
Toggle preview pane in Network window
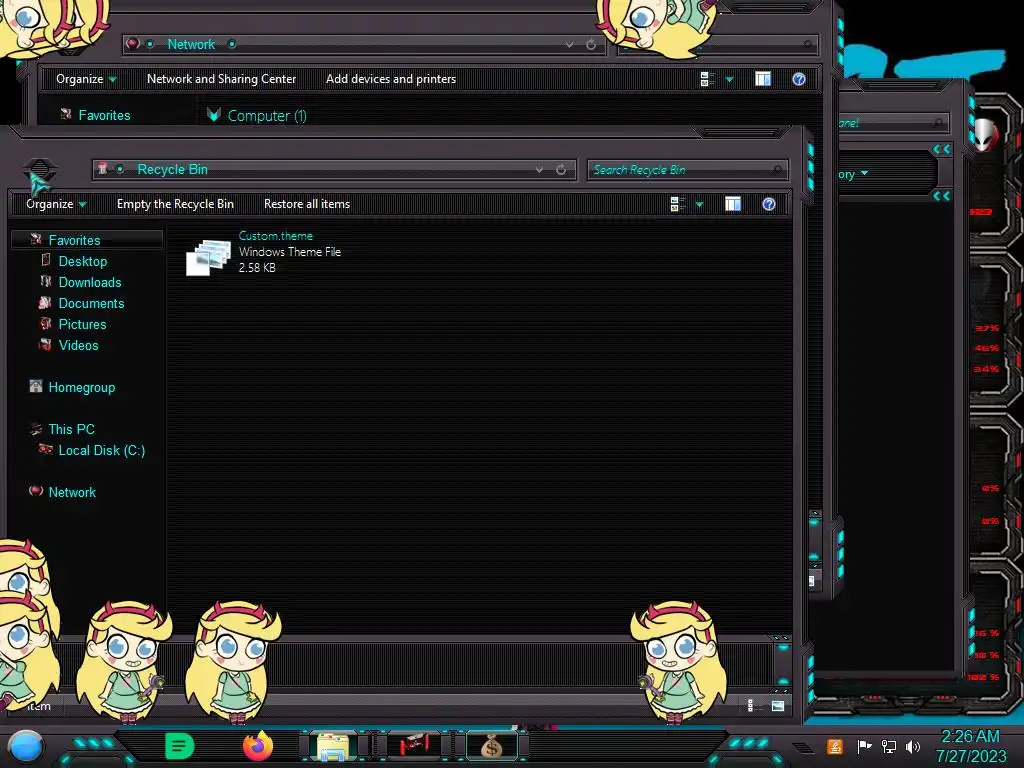click(763, 79)
